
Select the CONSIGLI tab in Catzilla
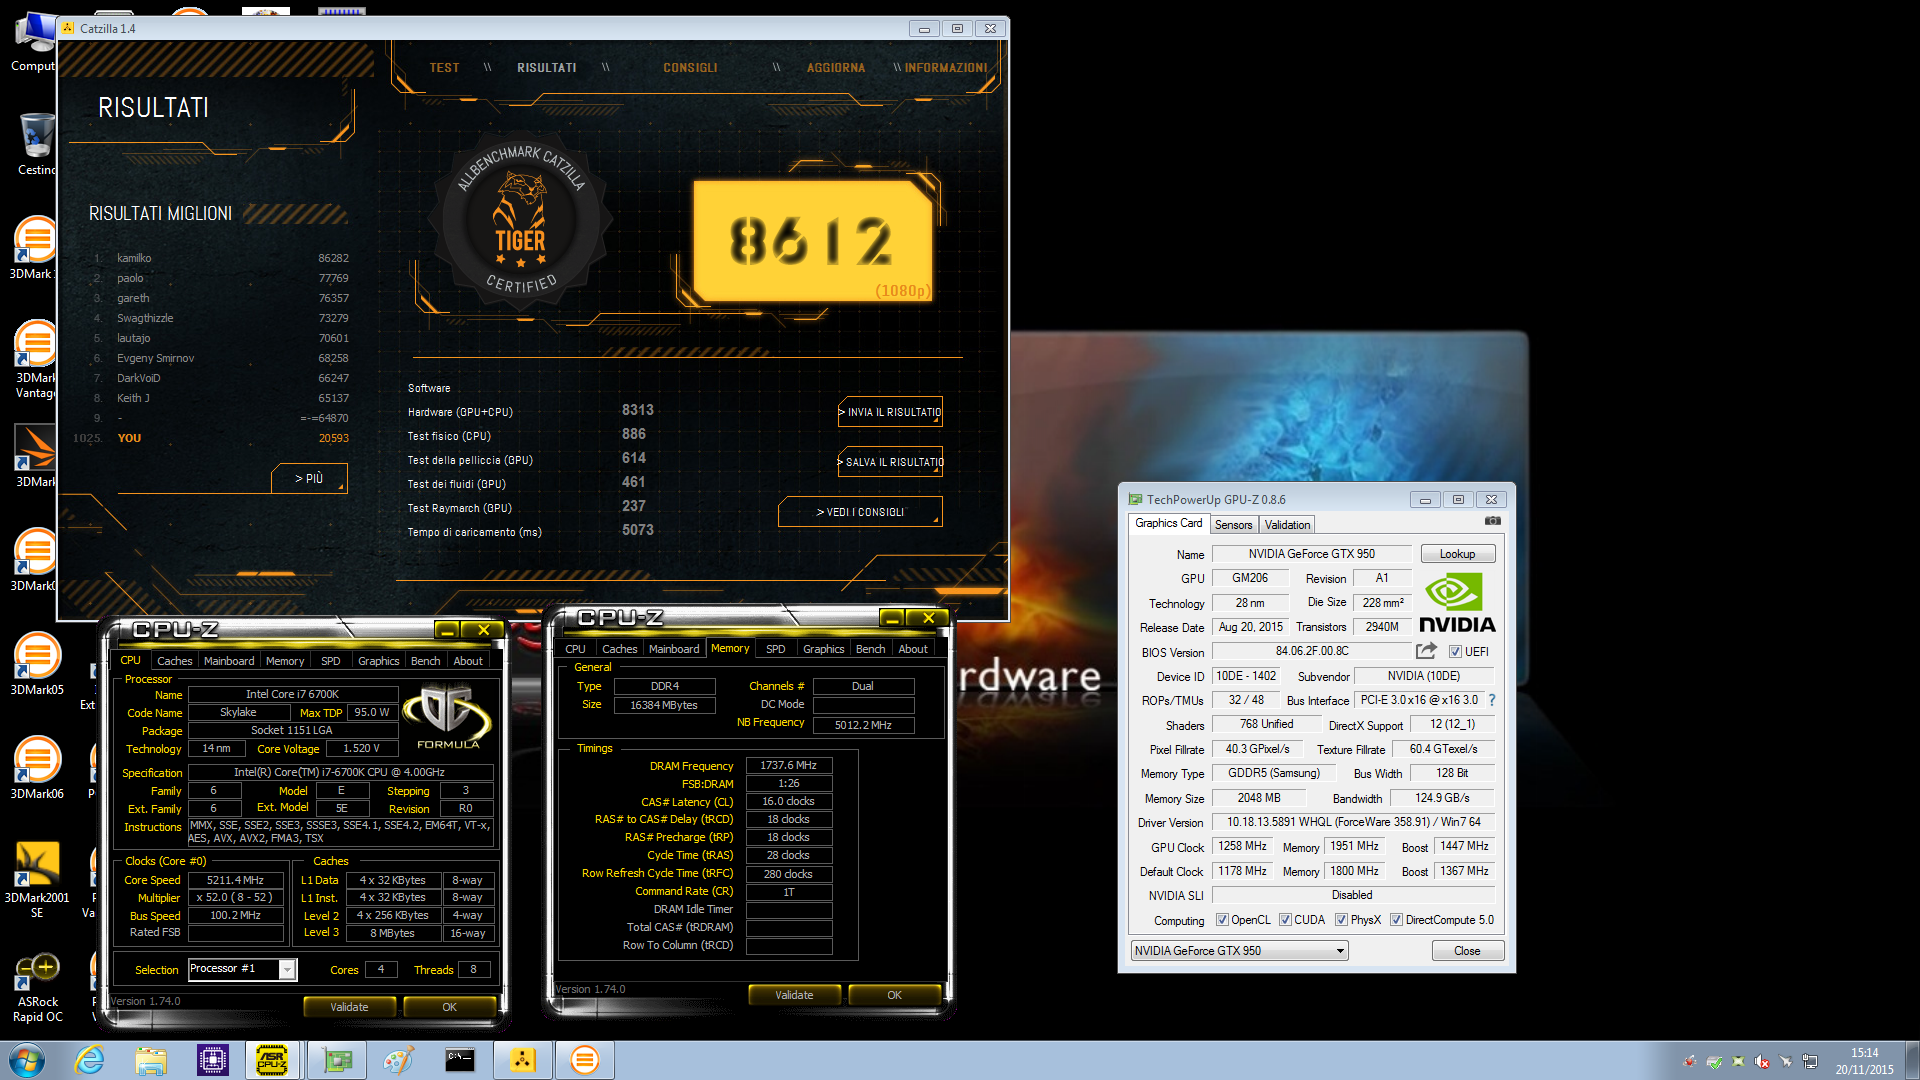[690, 68]
